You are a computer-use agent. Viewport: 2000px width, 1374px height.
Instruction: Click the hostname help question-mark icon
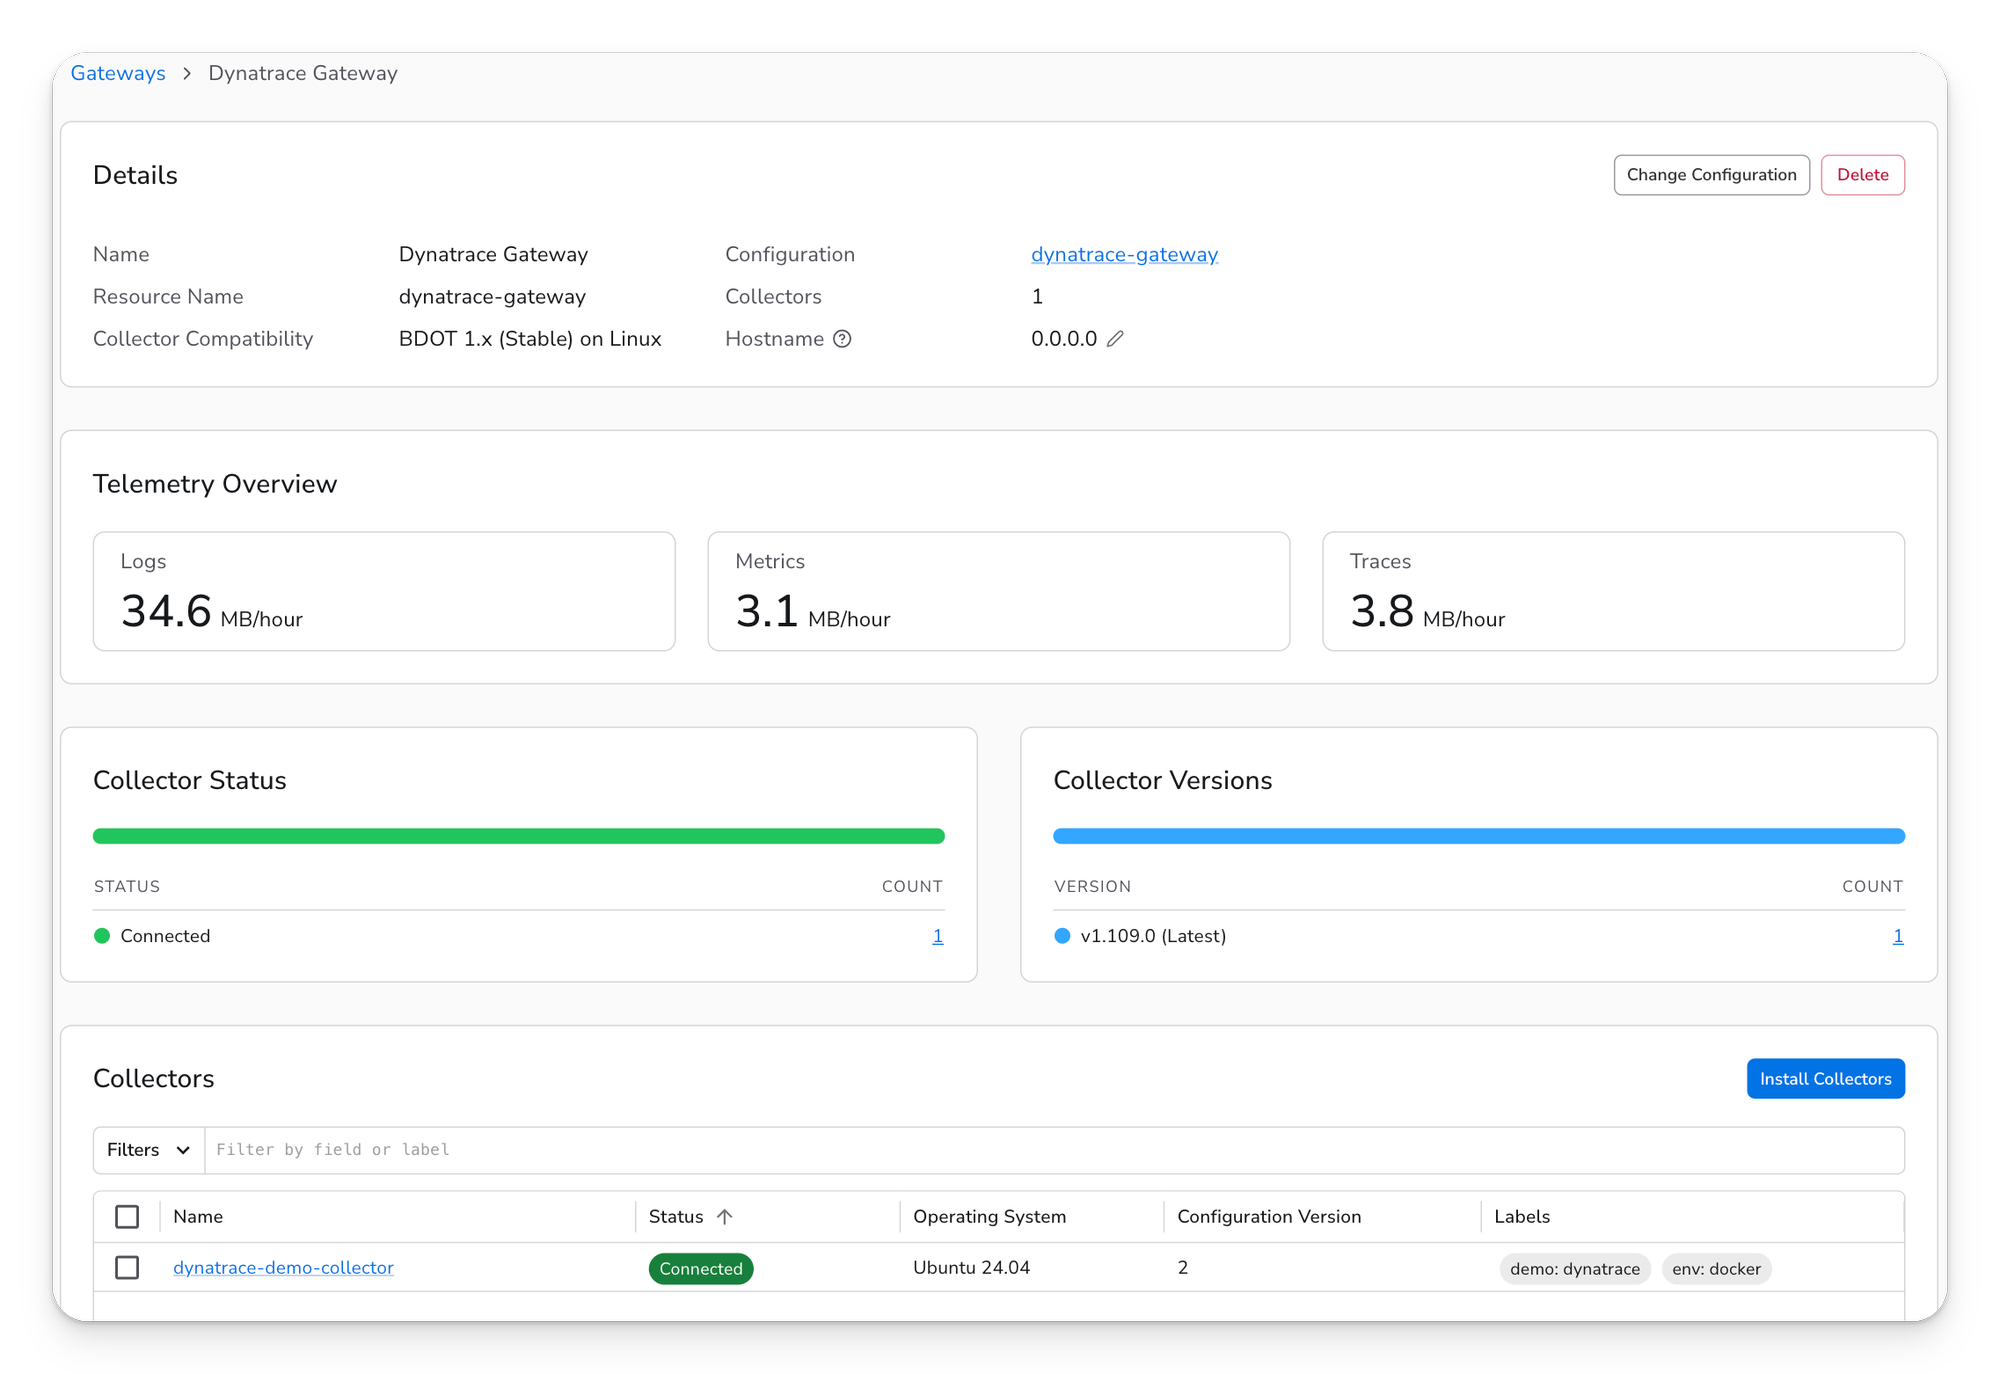pyautogui.click(x=842, y=339)
